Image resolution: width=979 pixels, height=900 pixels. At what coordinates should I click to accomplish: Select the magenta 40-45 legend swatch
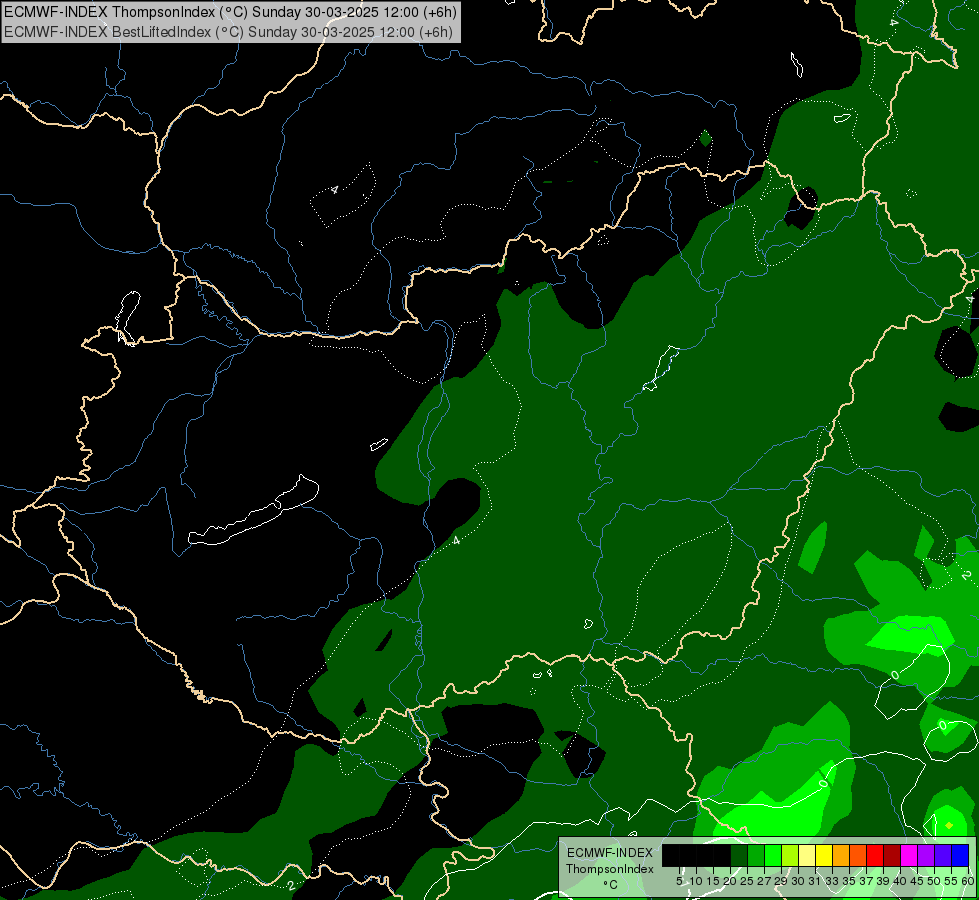pos(909,856)
